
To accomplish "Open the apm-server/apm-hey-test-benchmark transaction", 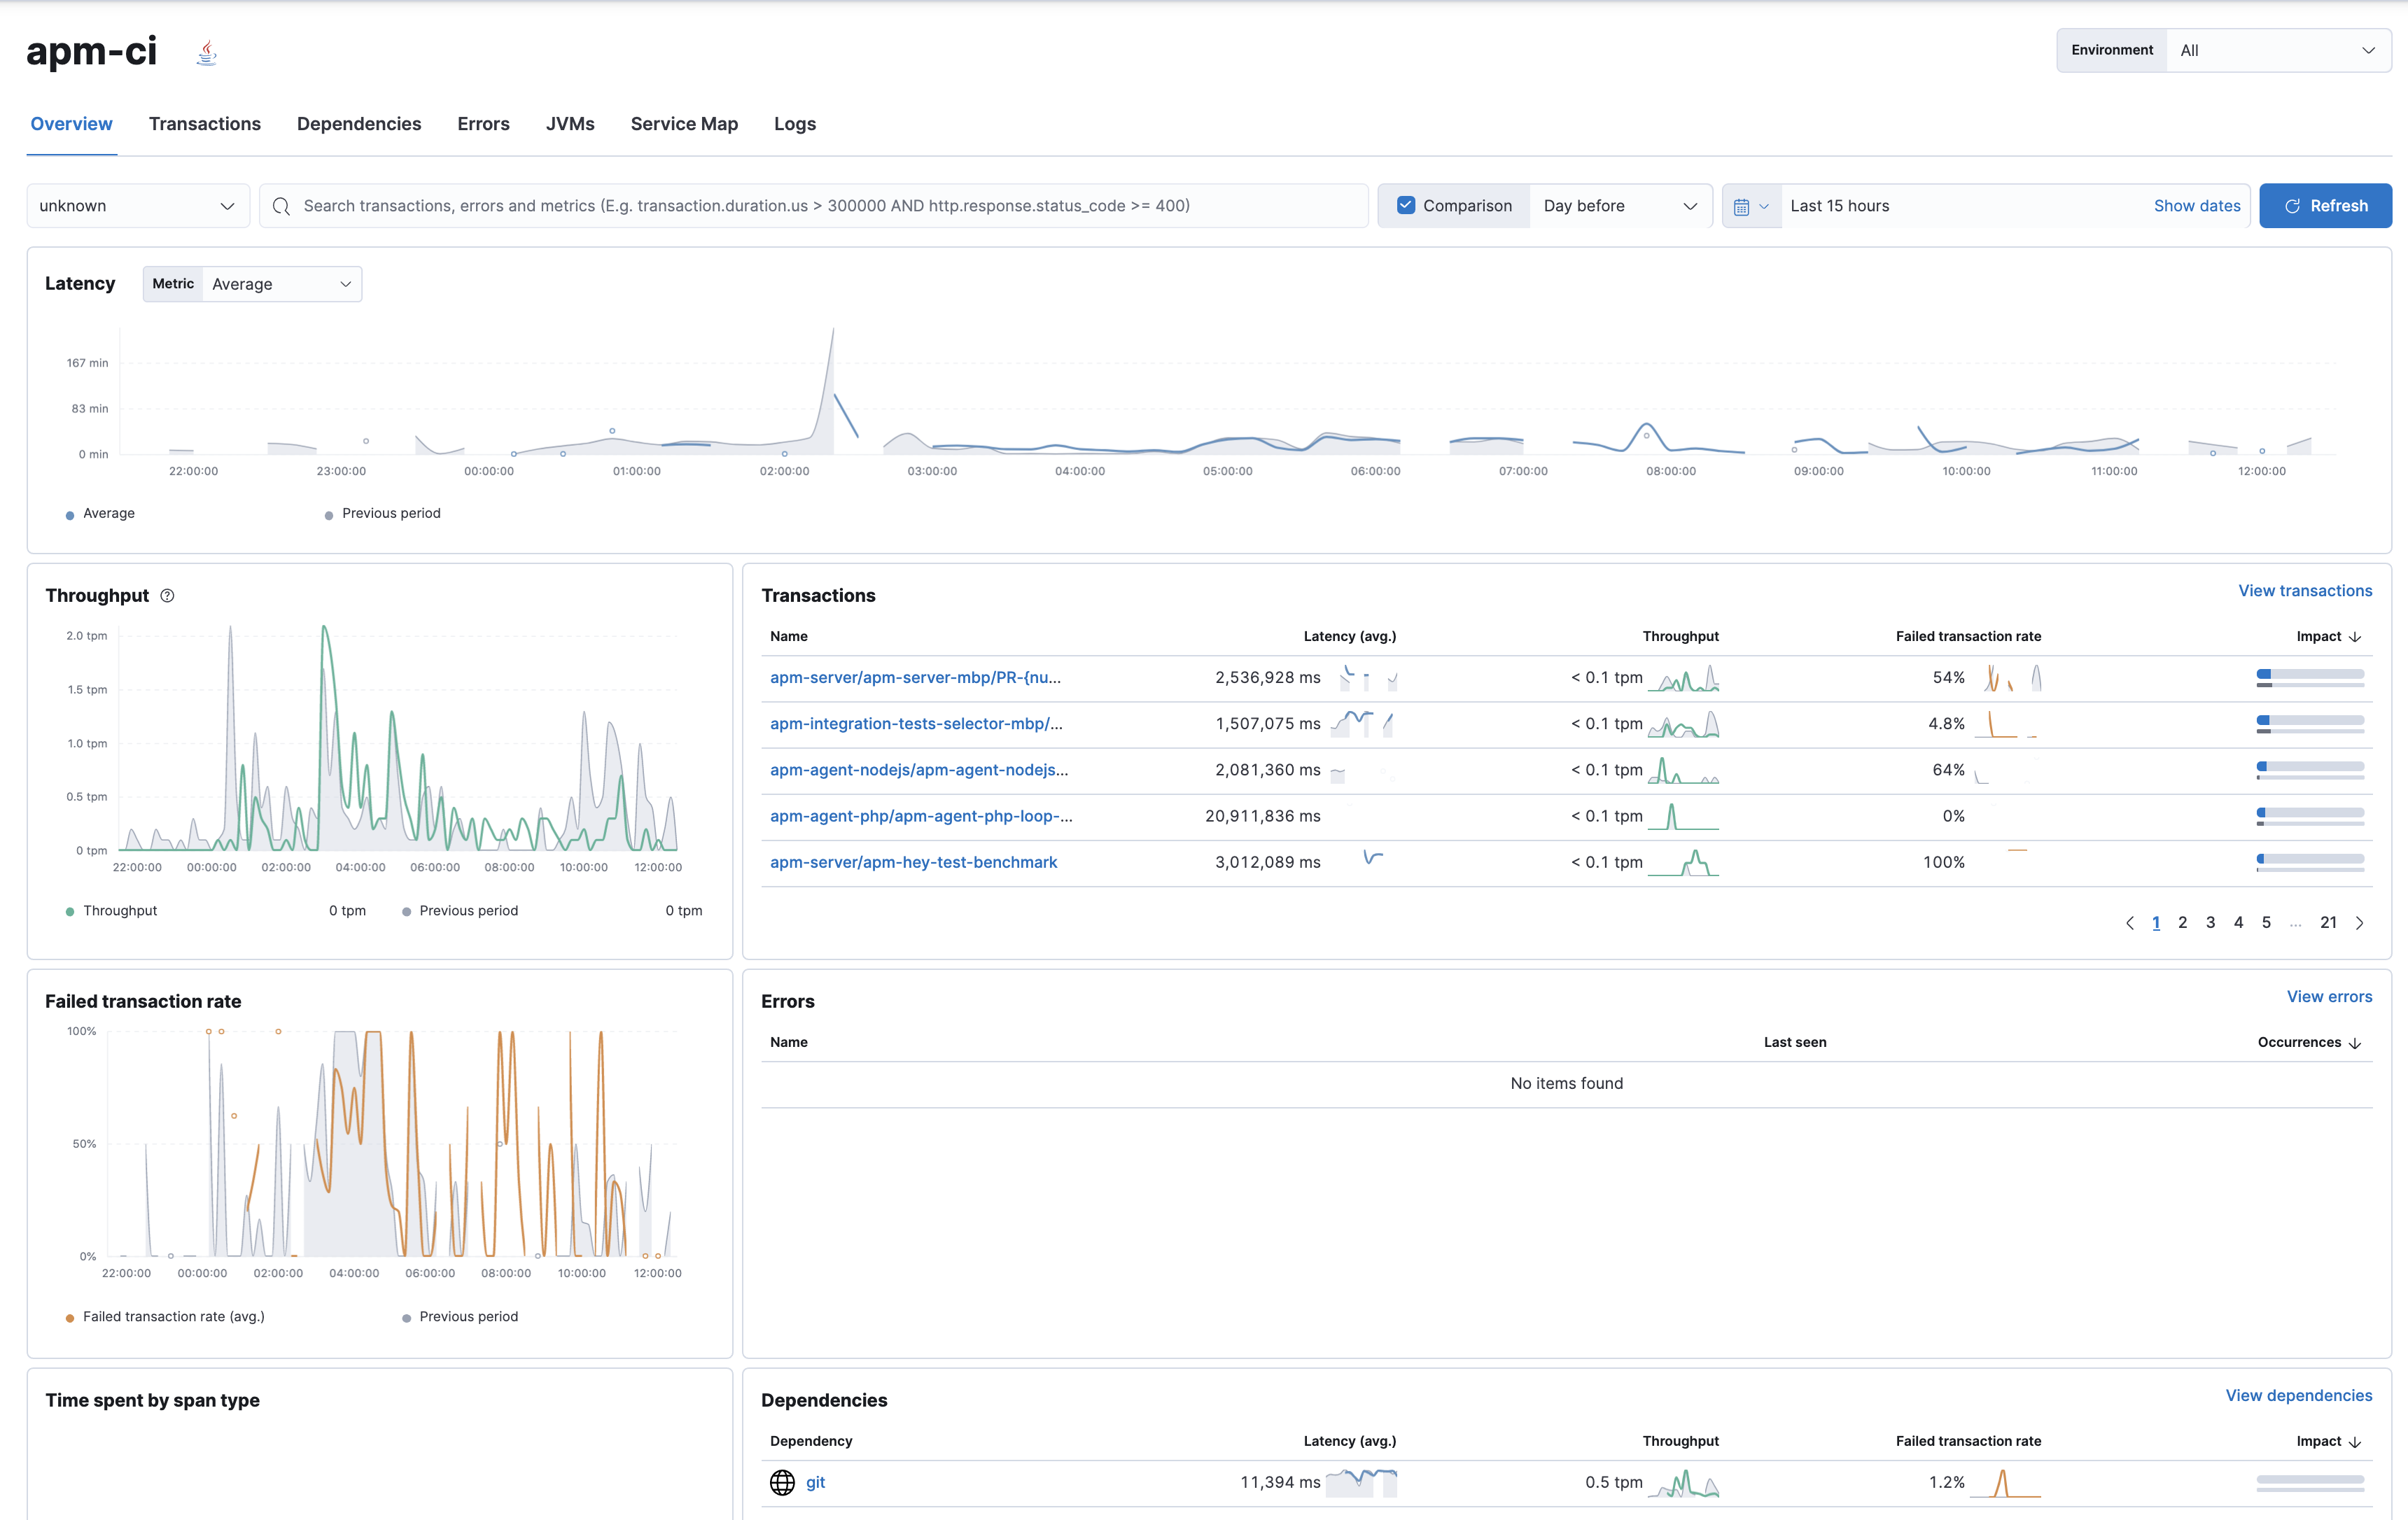I will coord(913,862).
